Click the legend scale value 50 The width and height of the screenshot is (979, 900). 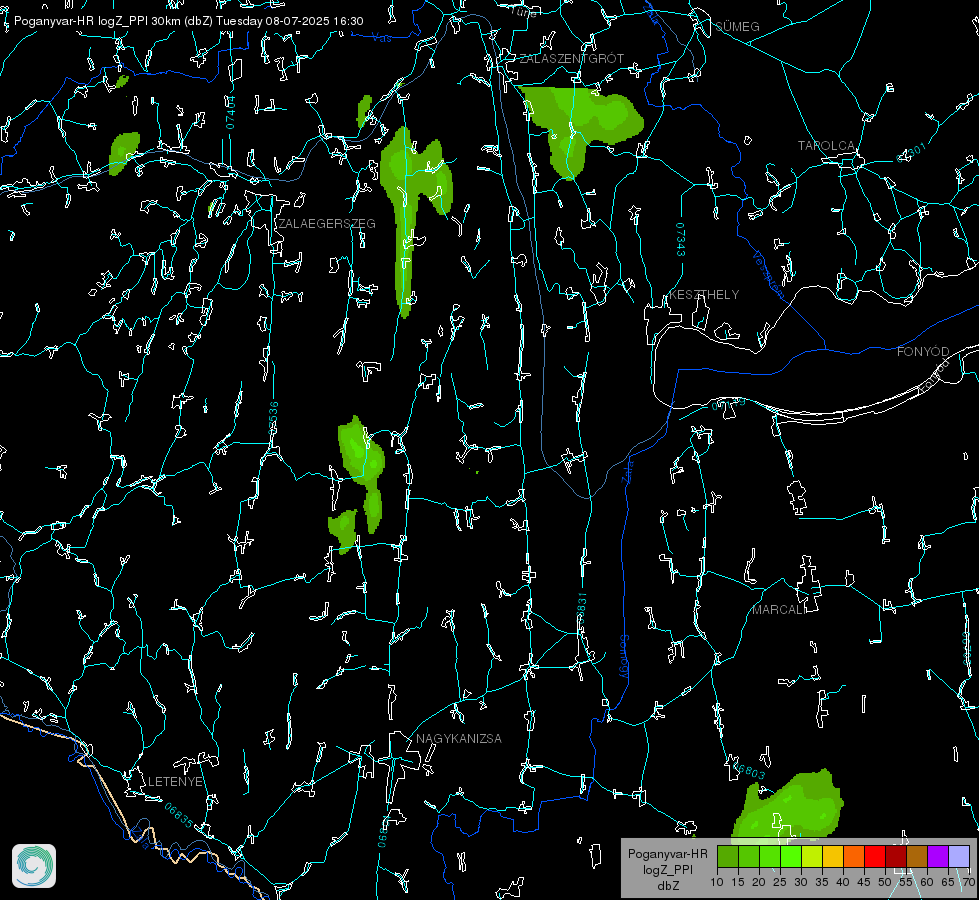click(885, 882)
